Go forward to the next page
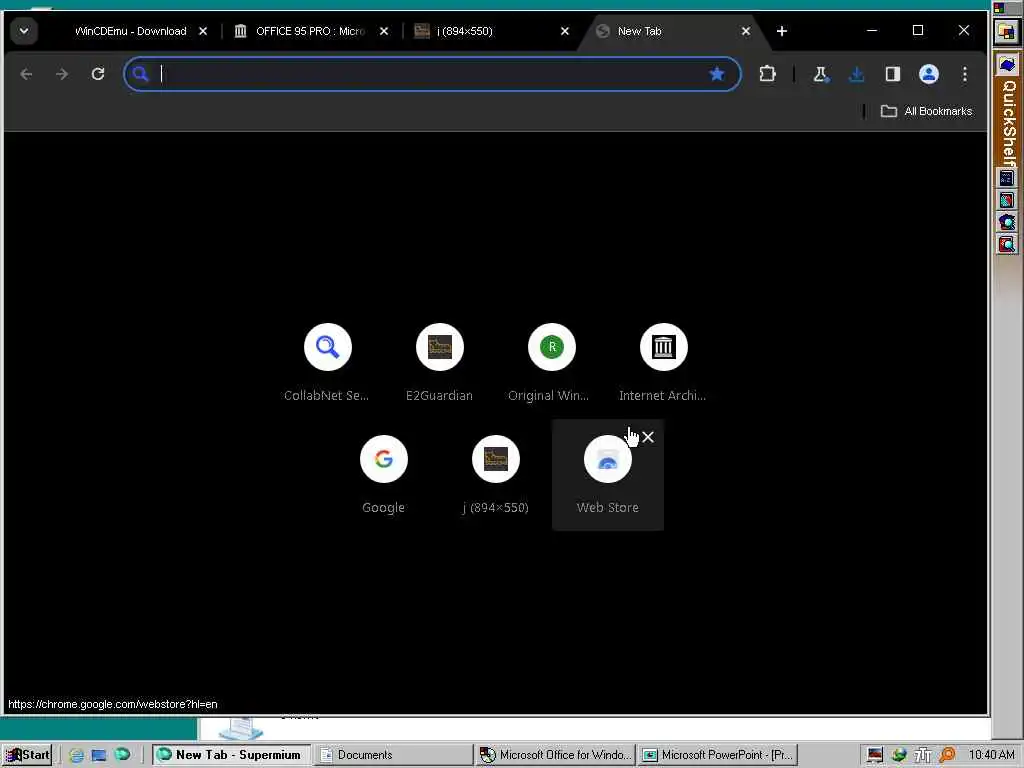The image size is (1024, 768). point(62,74)
